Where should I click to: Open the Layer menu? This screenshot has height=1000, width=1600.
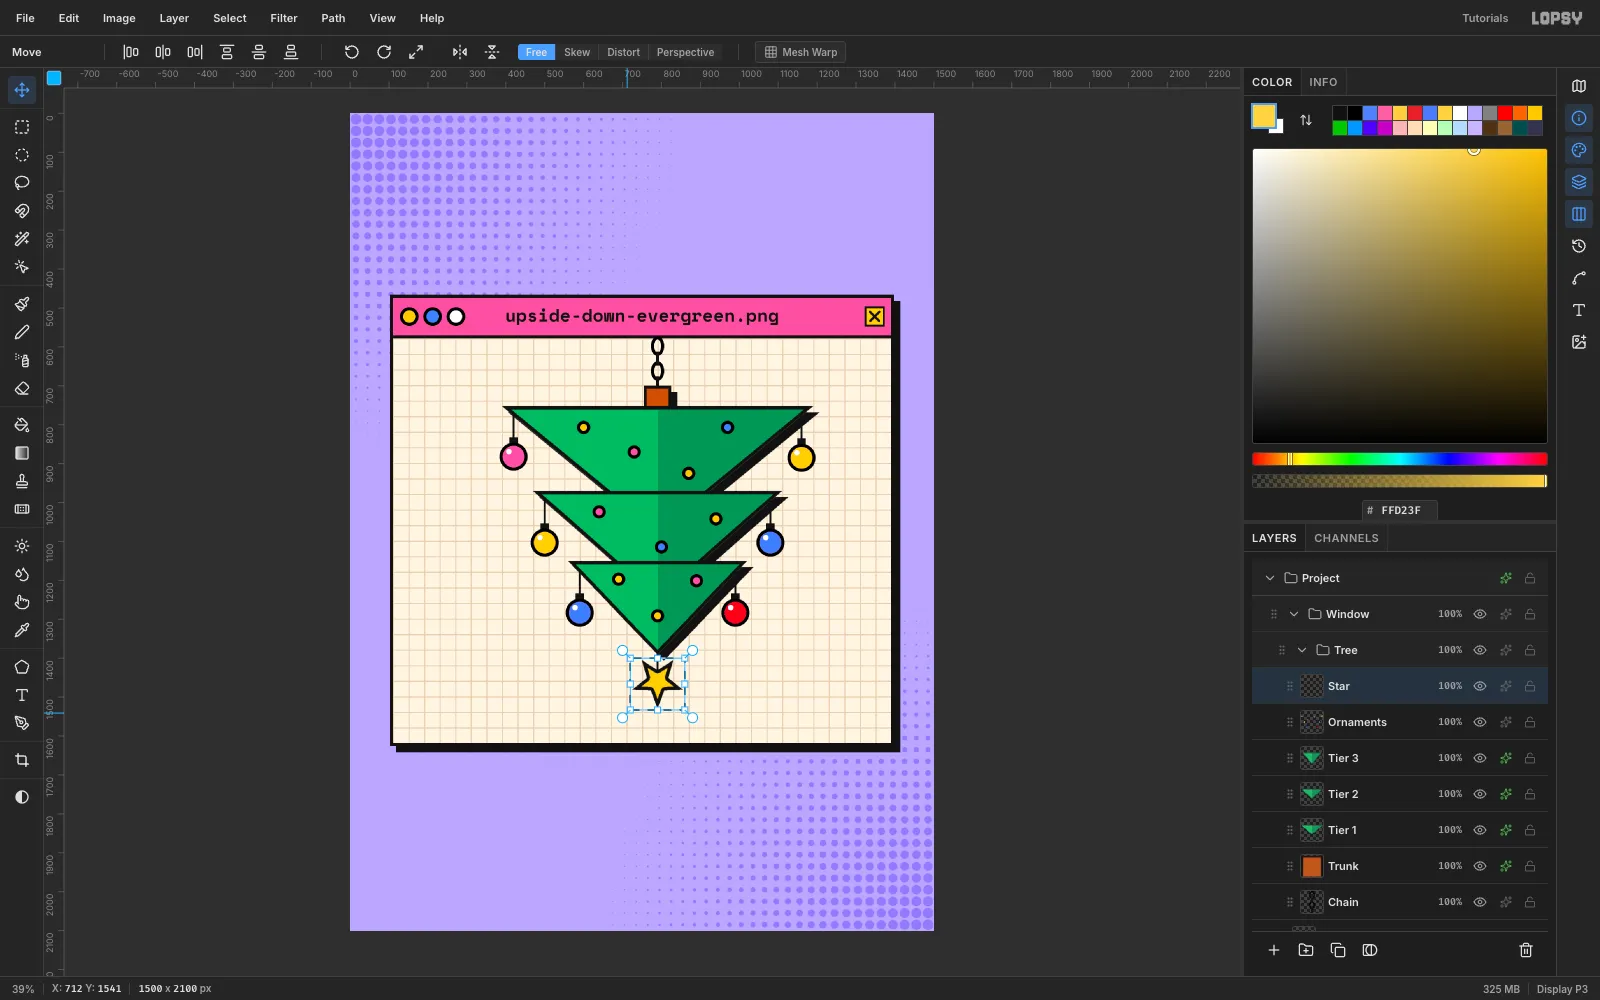click(x=174, y=18)
